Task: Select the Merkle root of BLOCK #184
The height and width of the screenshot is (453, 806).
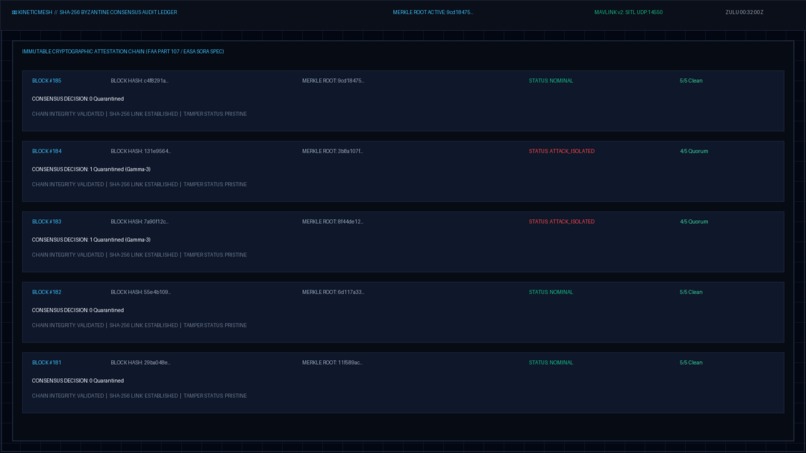Action: coord(332,151)
